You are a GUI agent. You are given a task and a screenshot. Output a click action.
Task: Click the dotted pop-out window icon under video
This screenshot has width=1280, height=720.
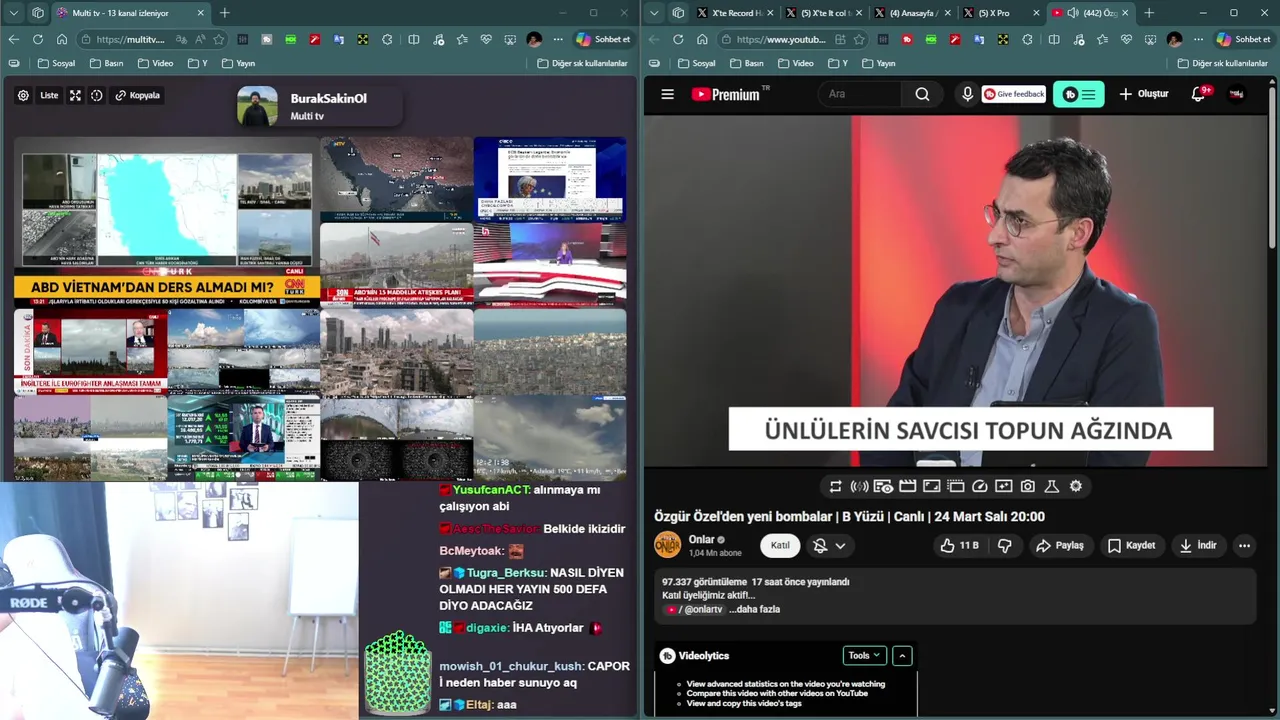pos(955,486)
